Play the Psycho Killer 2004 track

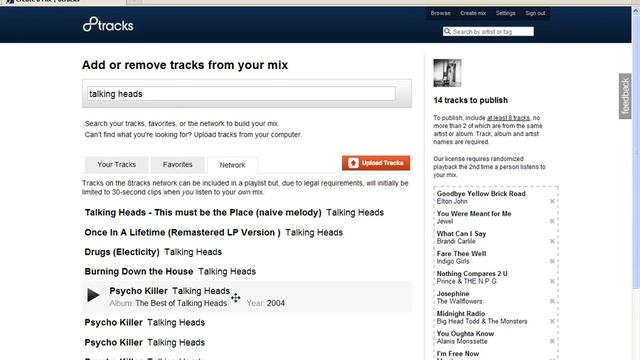(x=93, y=295)
